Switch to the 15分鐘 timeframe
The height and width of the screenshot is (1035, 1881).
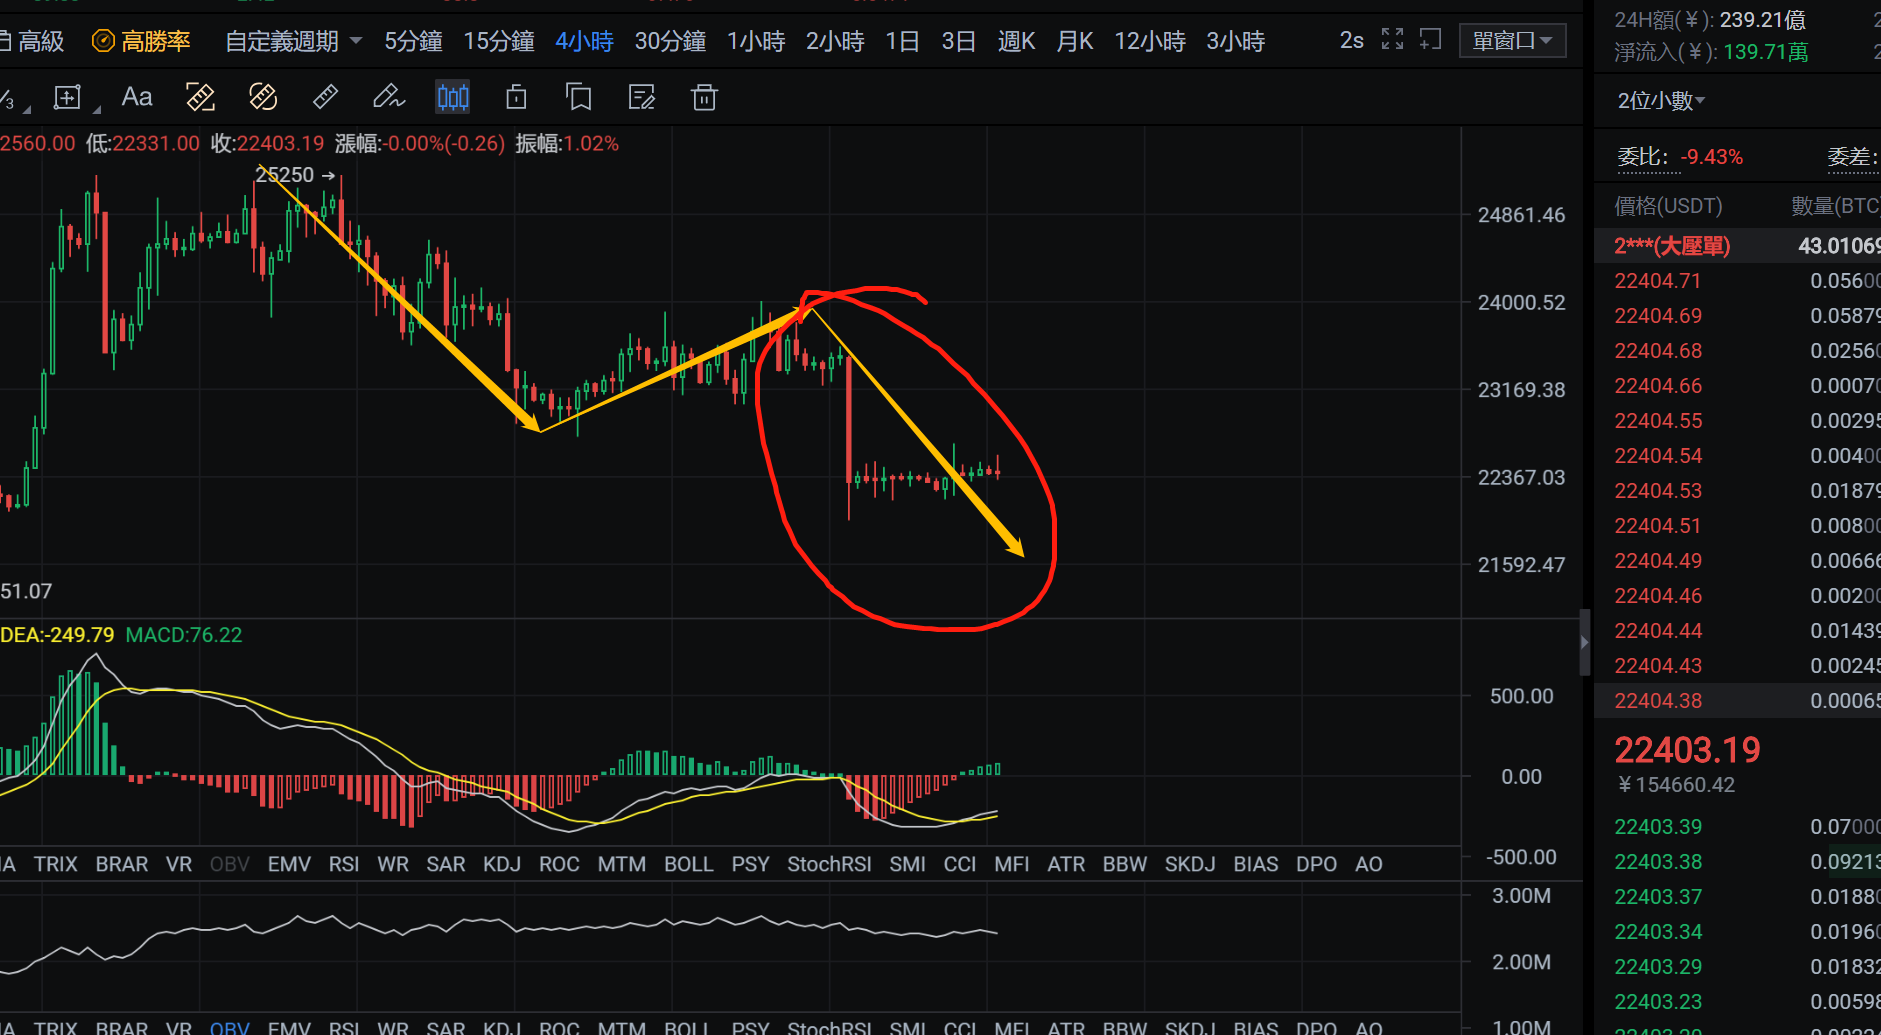point(498,41)
